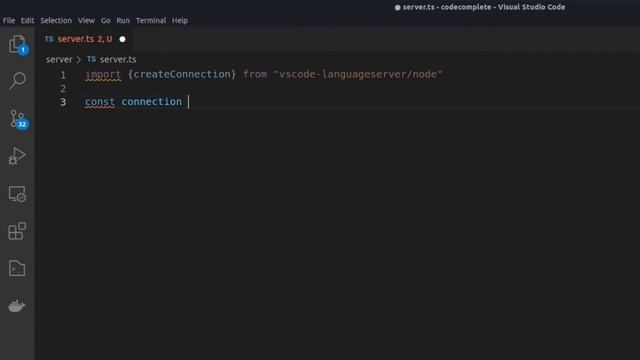Click line number 2 in the gutter

[x=63, y=88]
